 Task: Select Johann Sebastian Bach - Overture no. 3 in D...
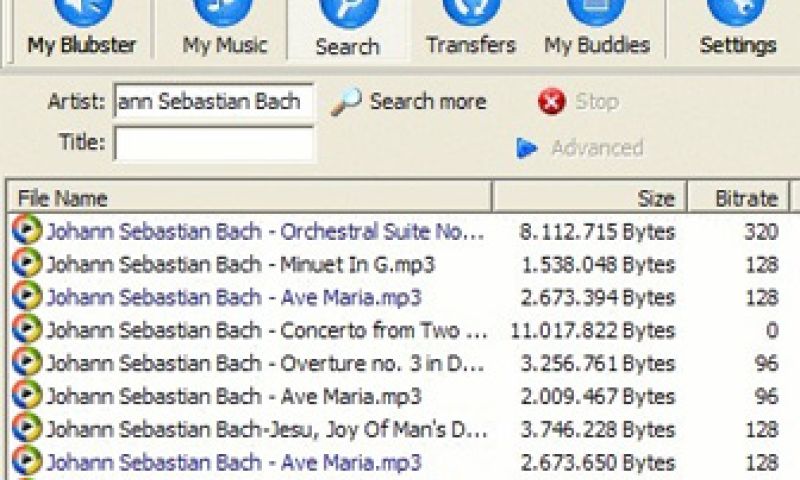(x=265, y=364)
